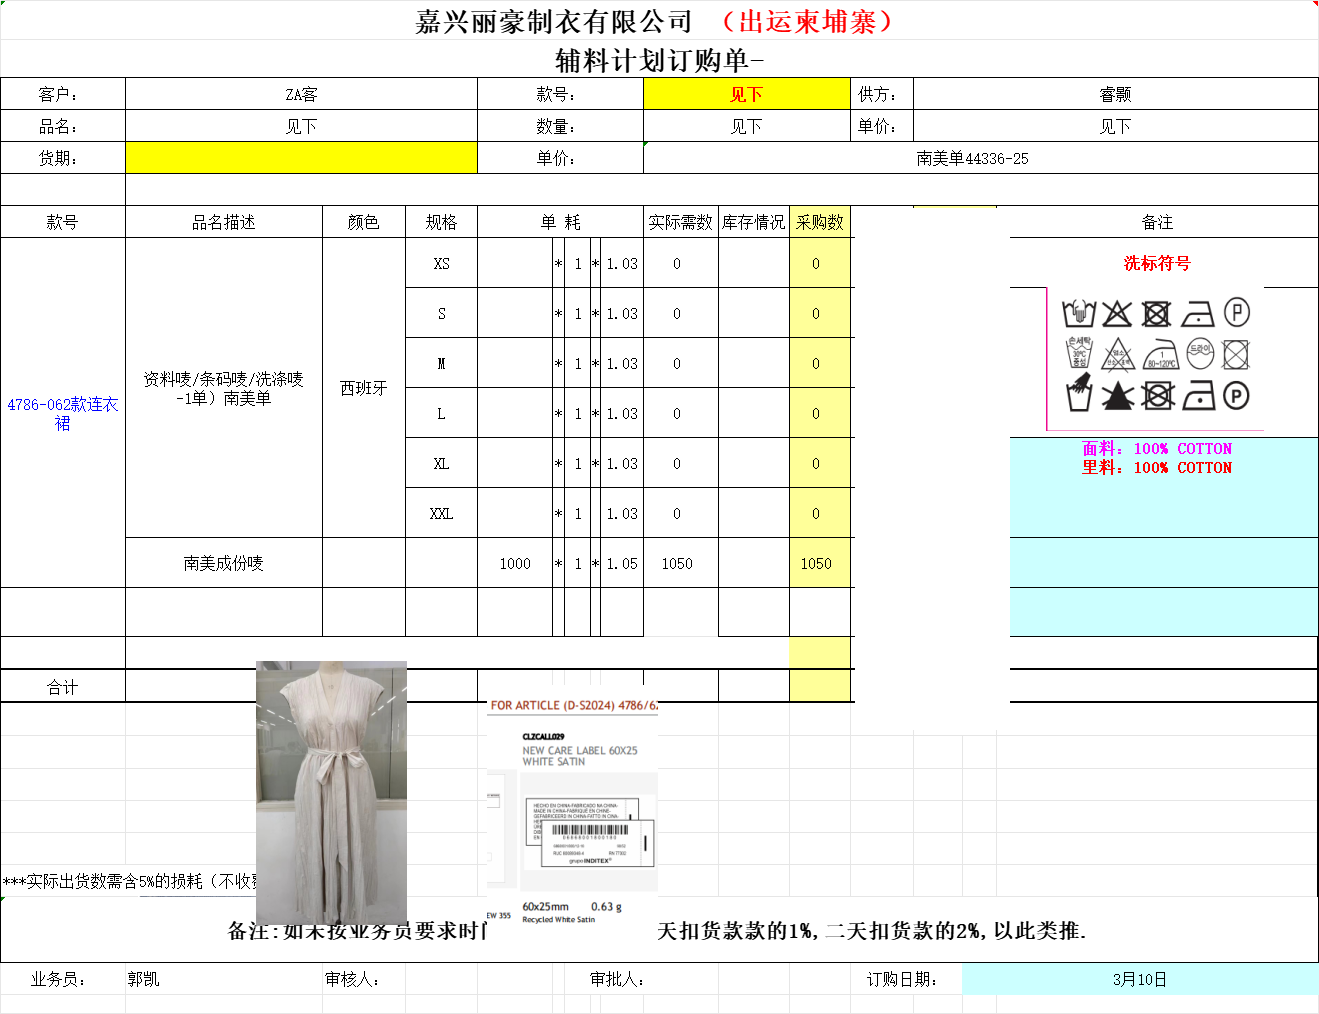Select the 南美单44336-25 cell

tap(971, 158)
